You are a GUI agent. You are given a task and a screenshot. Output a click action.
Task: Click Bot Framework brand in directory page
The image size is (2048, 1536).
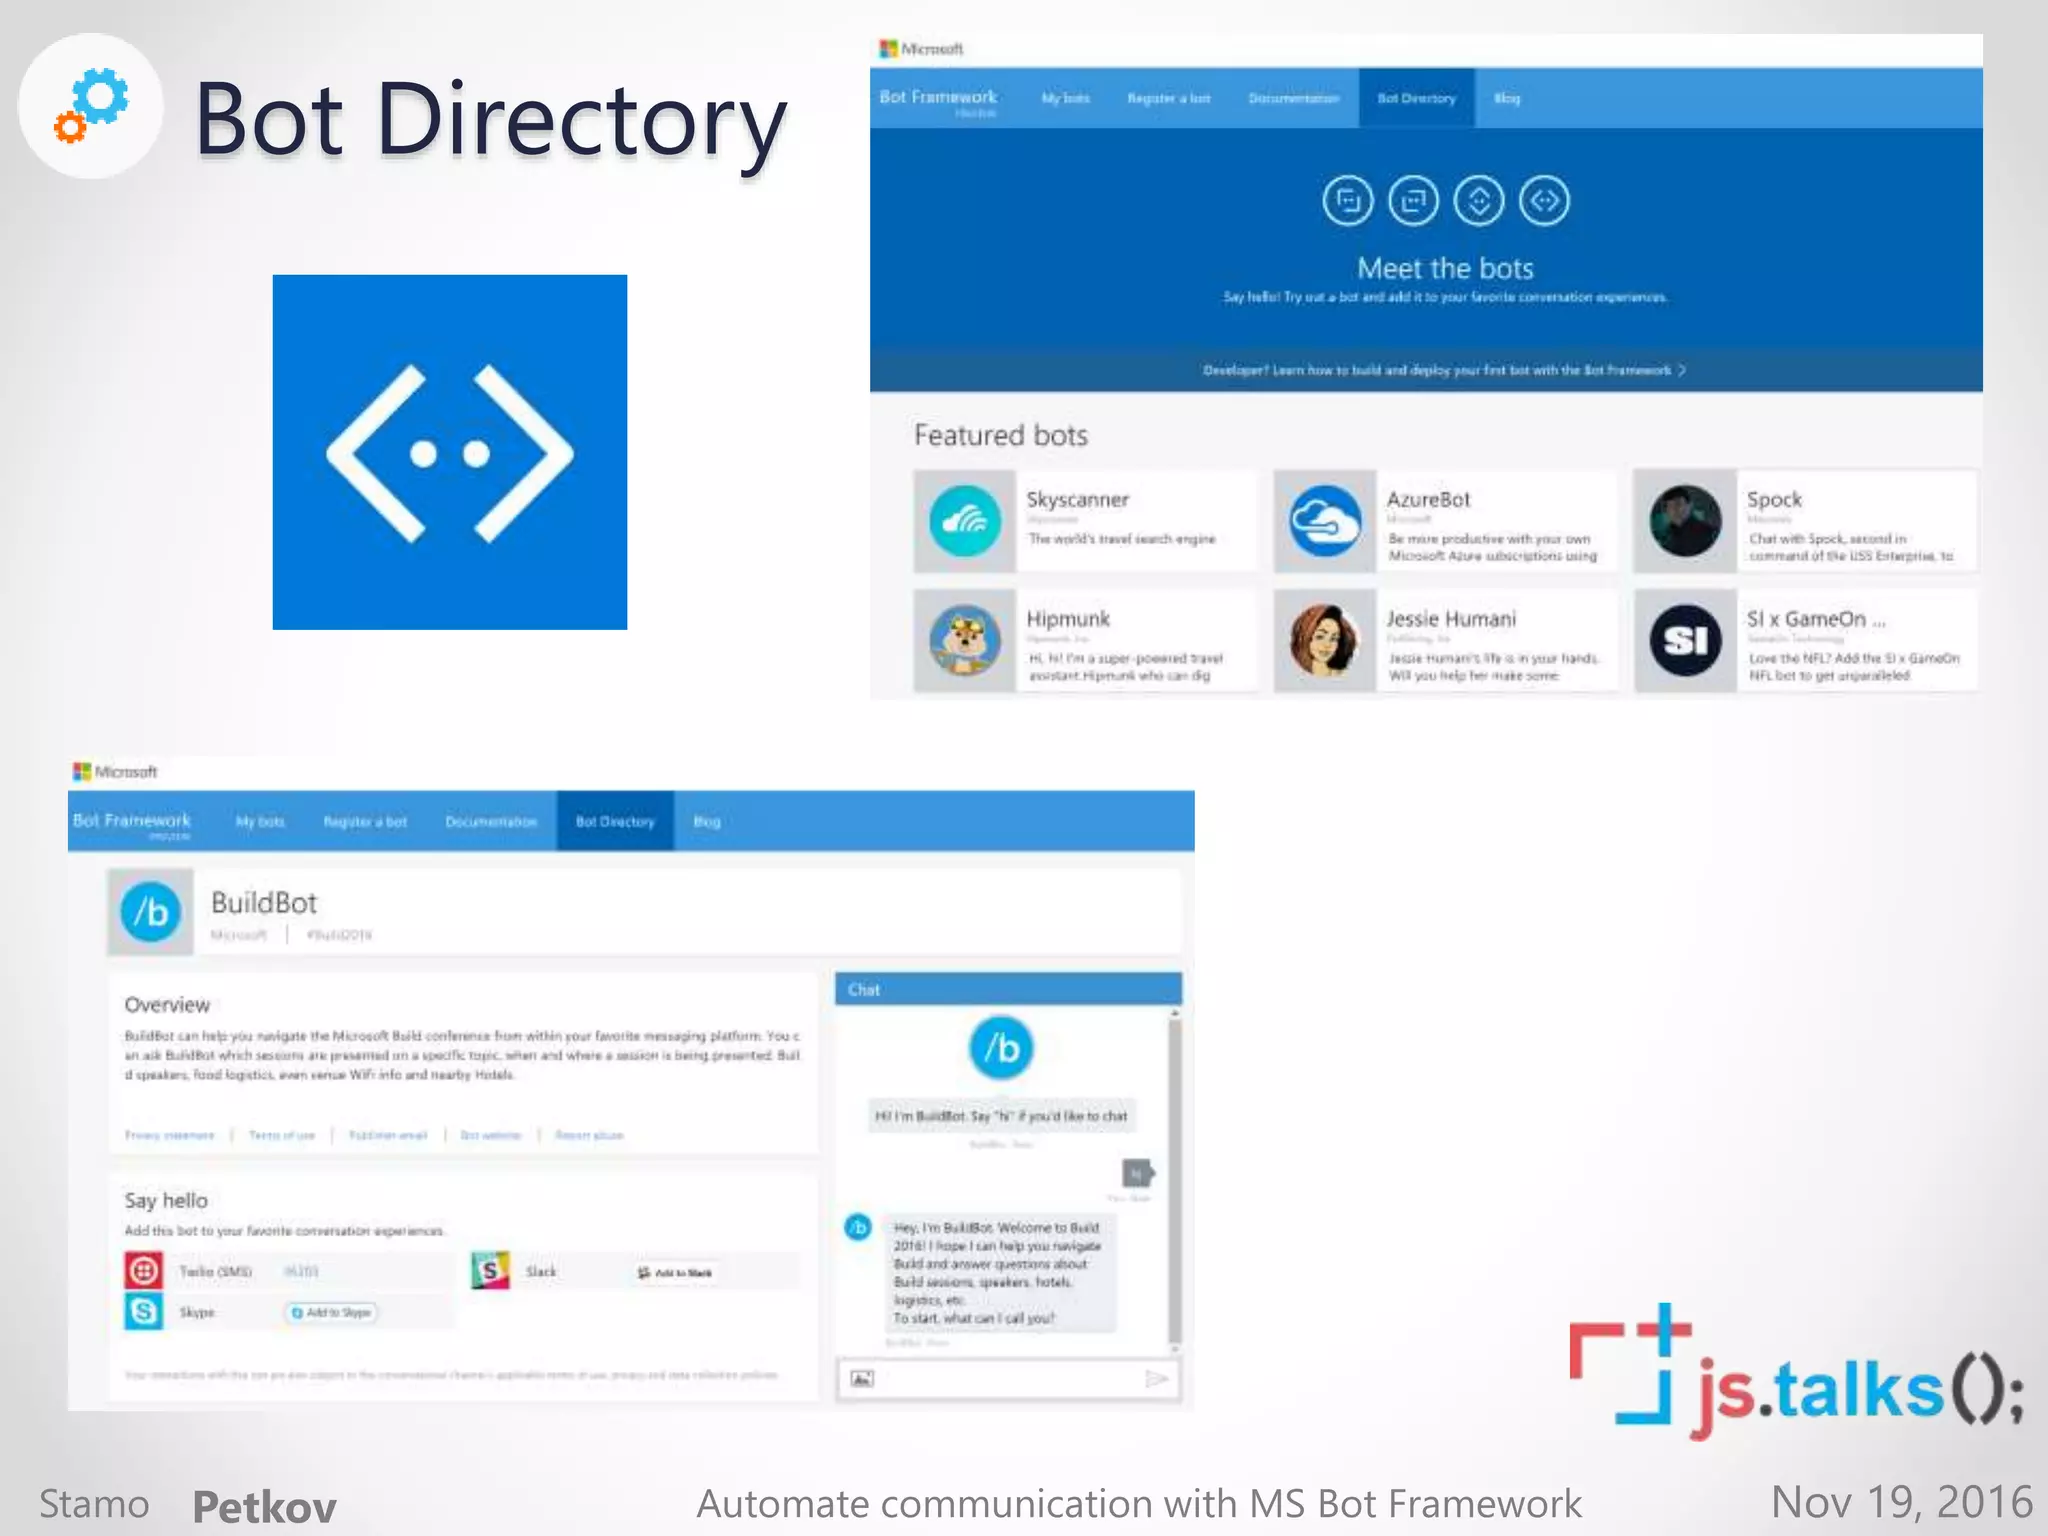click(938, 98)
